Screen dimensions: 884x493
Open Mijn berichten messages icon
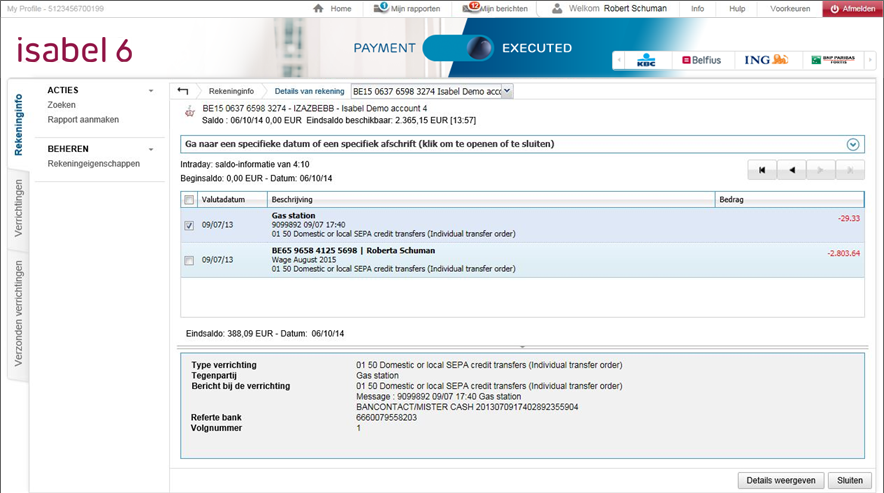coord(472,8)
